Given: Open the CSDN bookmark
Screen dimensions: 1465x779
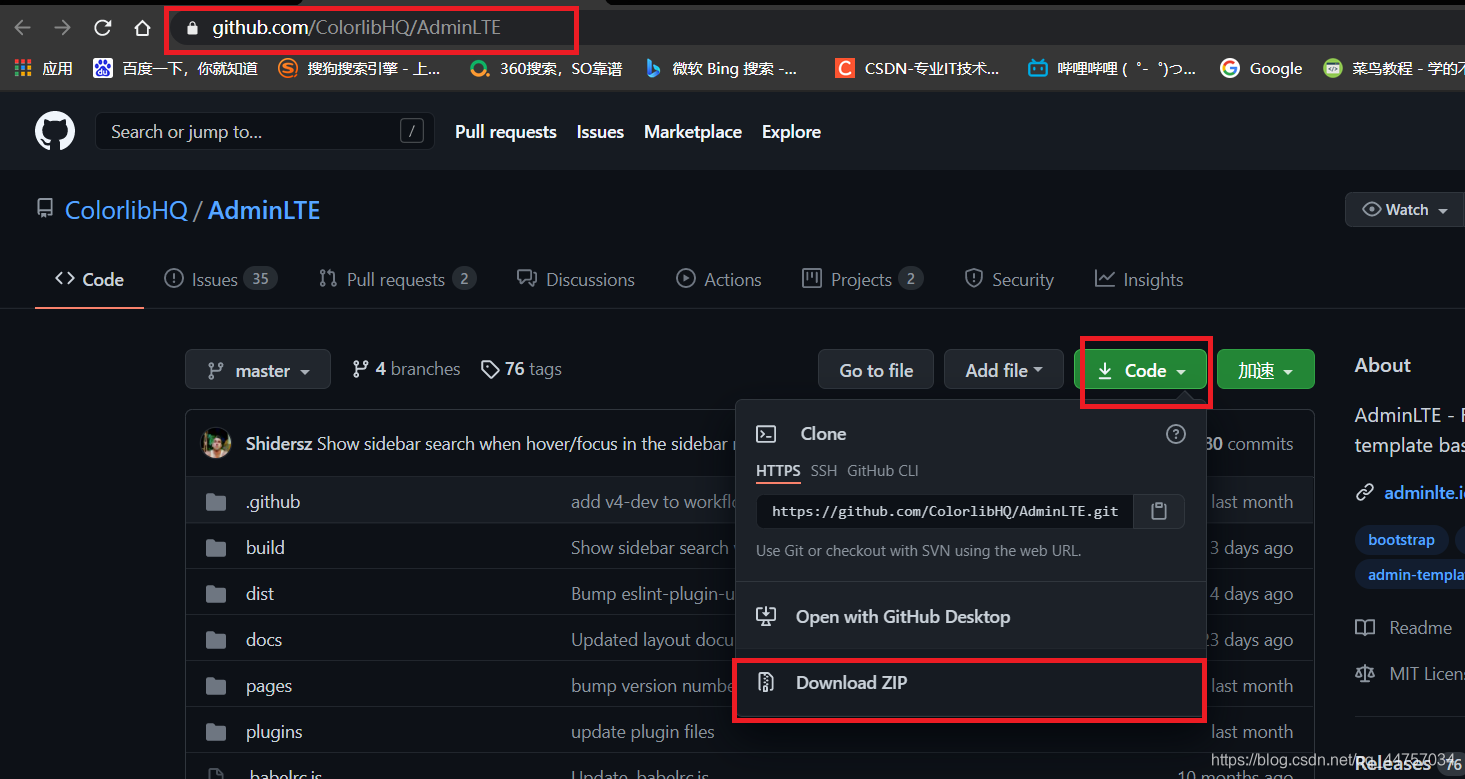Looking at the screenshot, I should tap(917, 68).
